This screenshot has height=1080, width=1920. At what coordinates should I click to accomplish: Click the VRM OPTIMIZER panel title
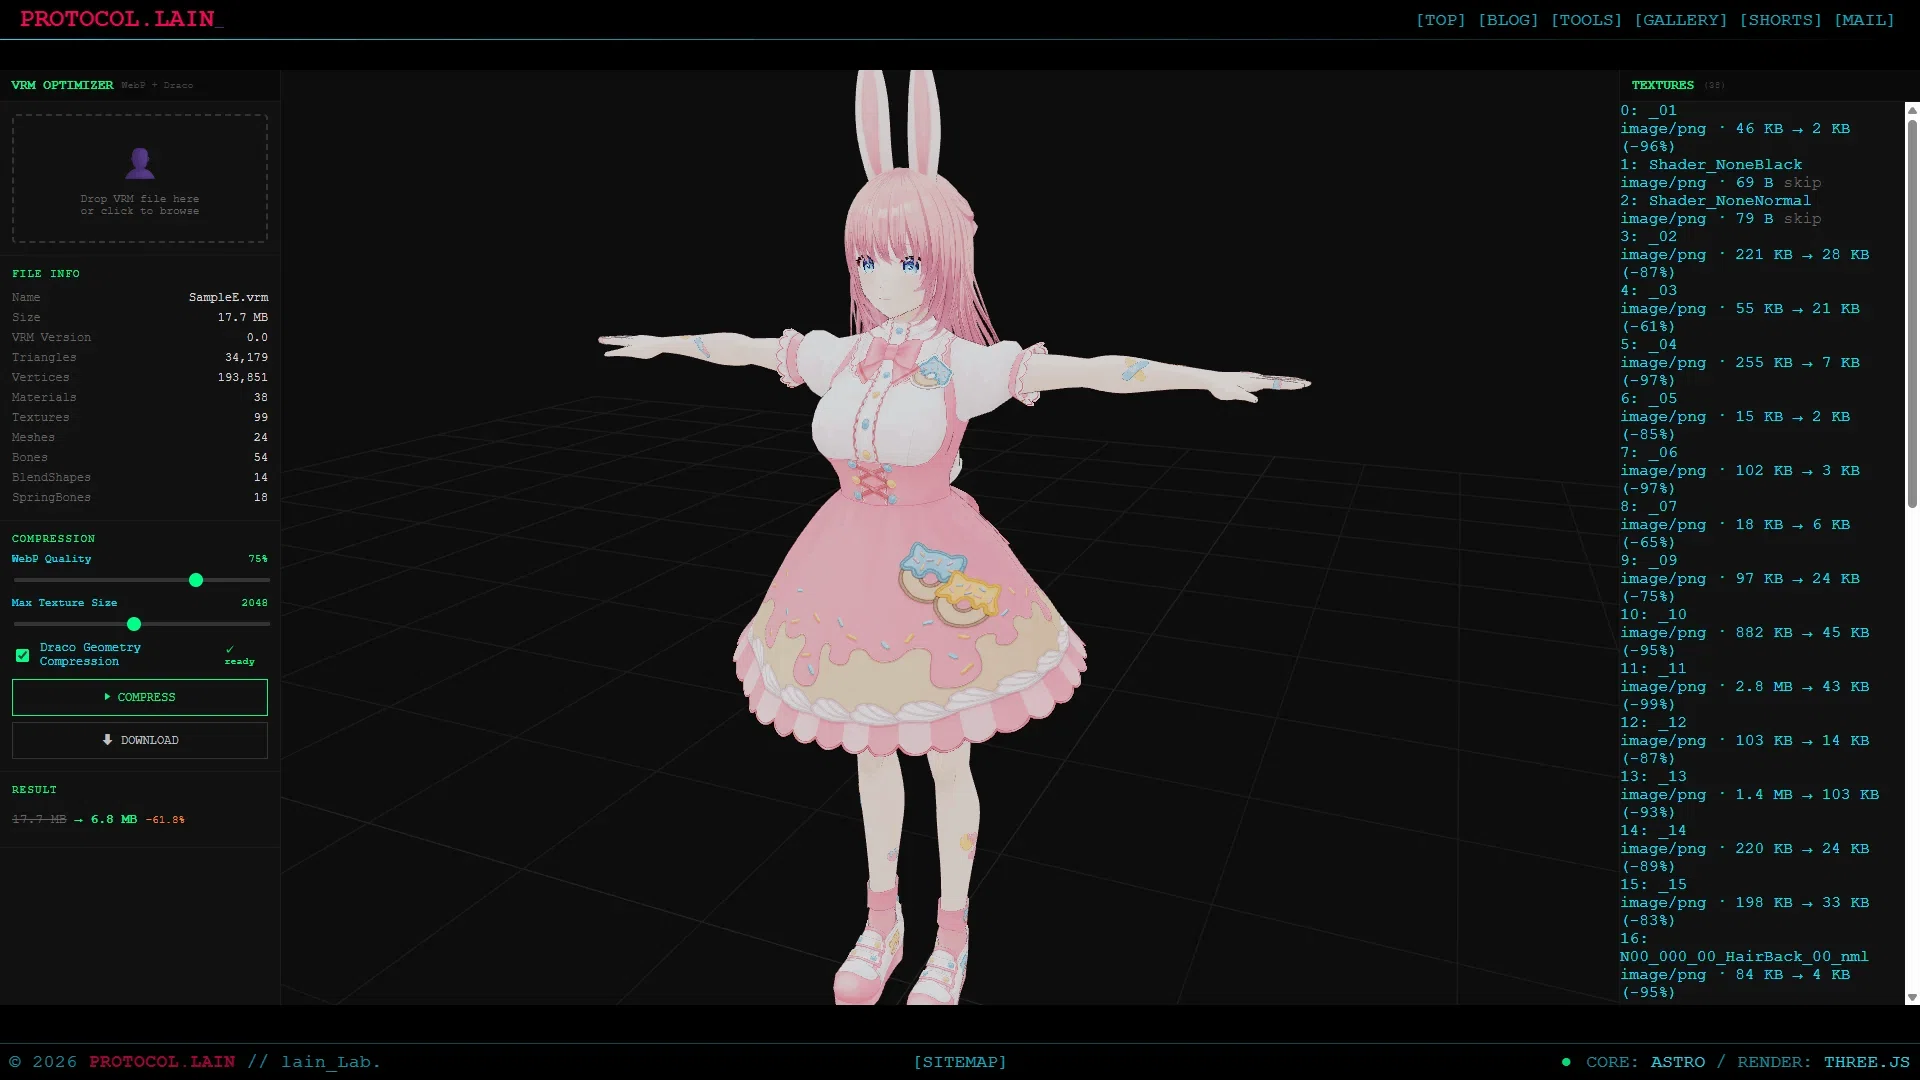(x=62, y=85)
